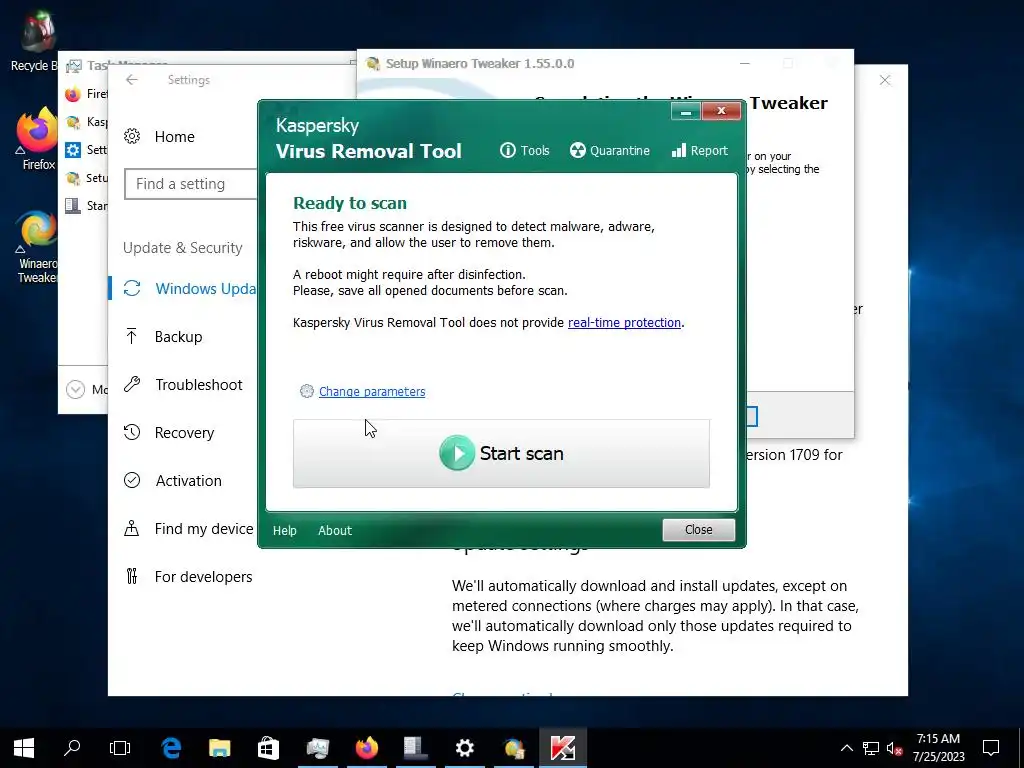Open the real-time protection link
1024x768 pixels.
pyautogui.click(x=624, y=323)
